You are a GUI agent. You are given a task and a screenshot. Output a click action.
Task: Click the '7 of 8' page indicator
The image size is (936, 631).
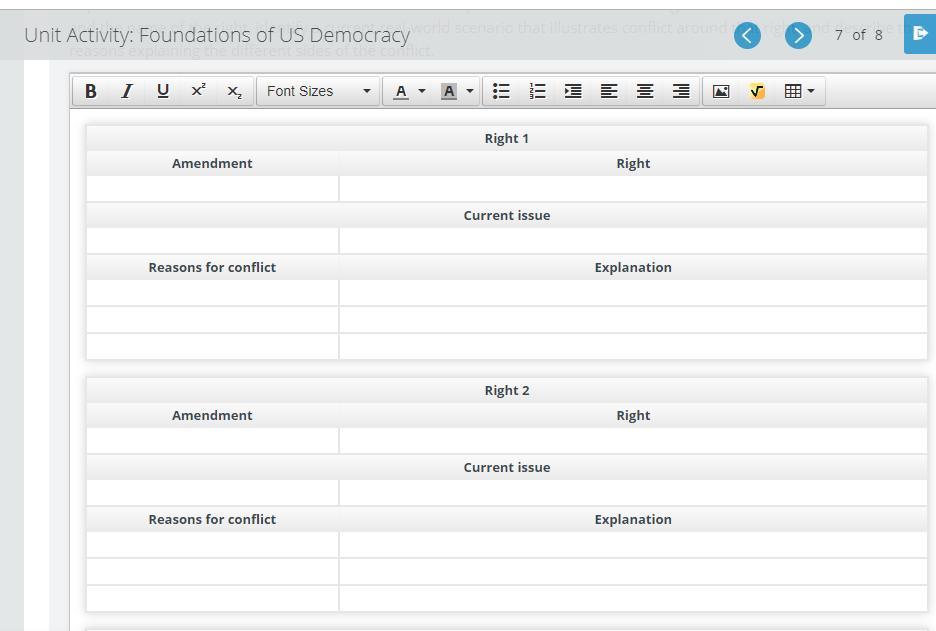click(x=858, y=35)
